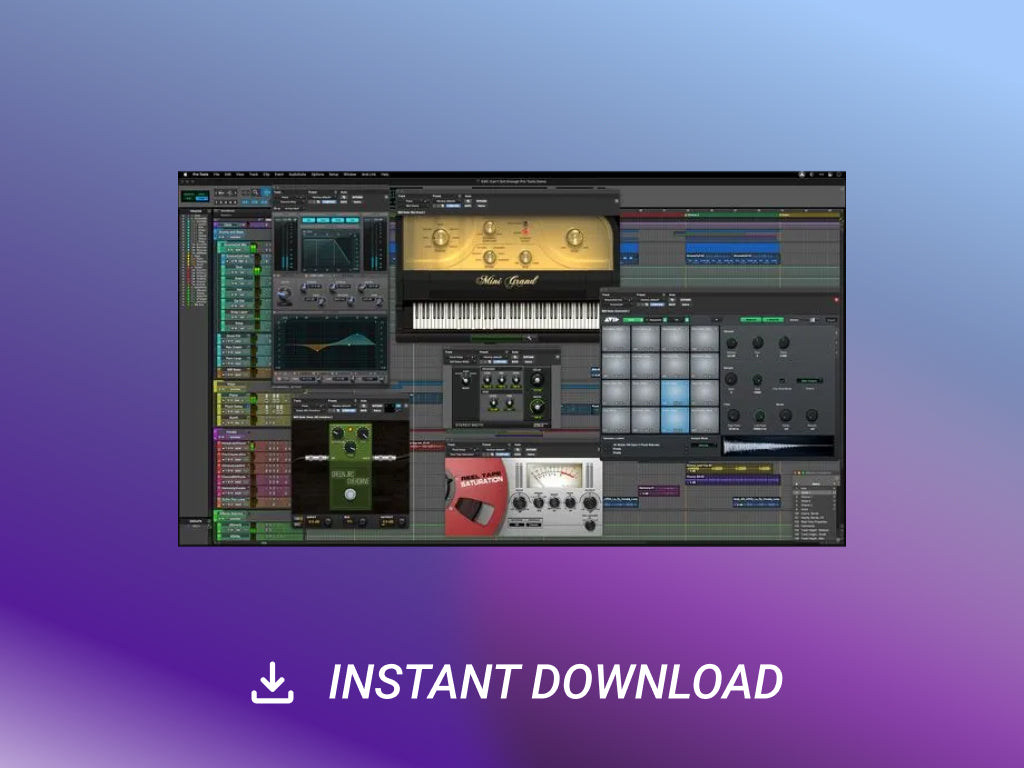Open the File menu
The height and width of the screenshot is (768, 1024).
tap(216, 174)
